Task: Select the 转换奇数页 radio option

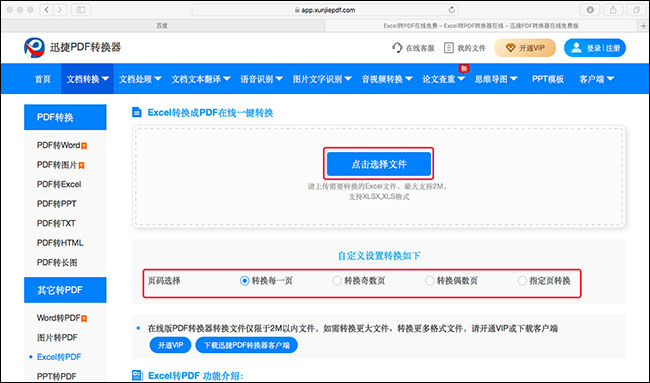Action: [337, 281]
